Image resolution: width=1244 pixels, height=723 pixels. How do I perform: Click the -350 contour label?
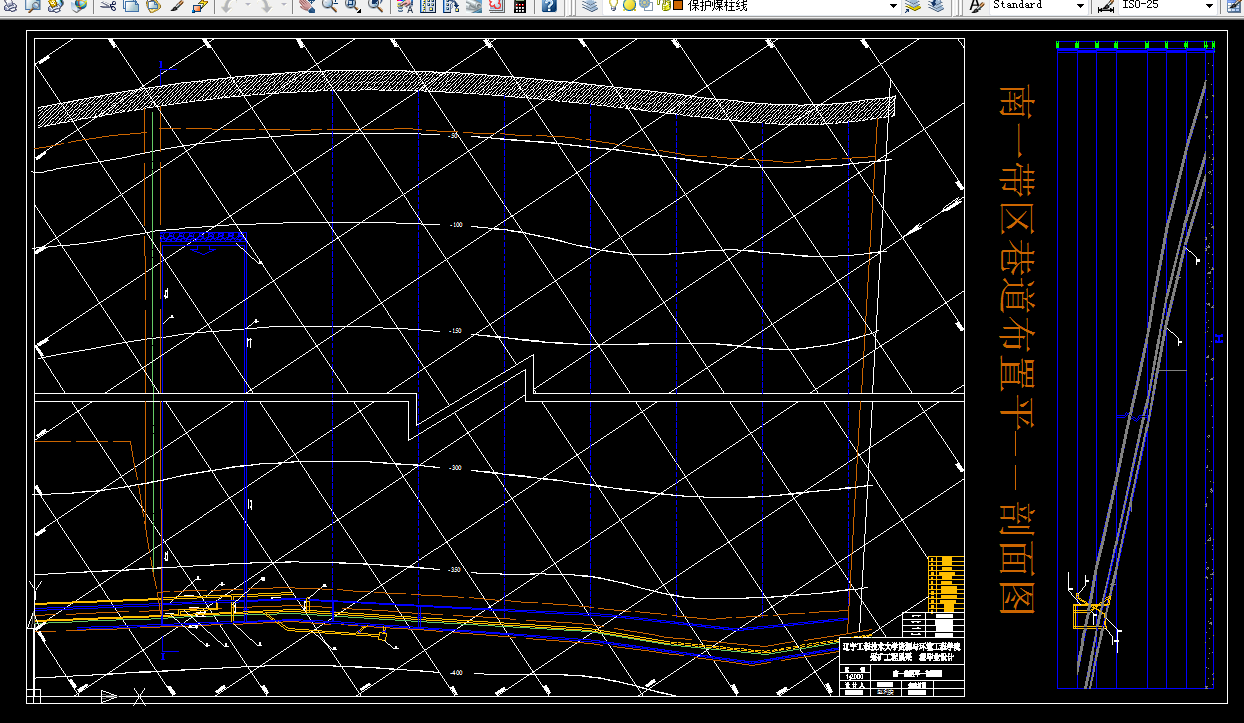[x=456, y=570]
